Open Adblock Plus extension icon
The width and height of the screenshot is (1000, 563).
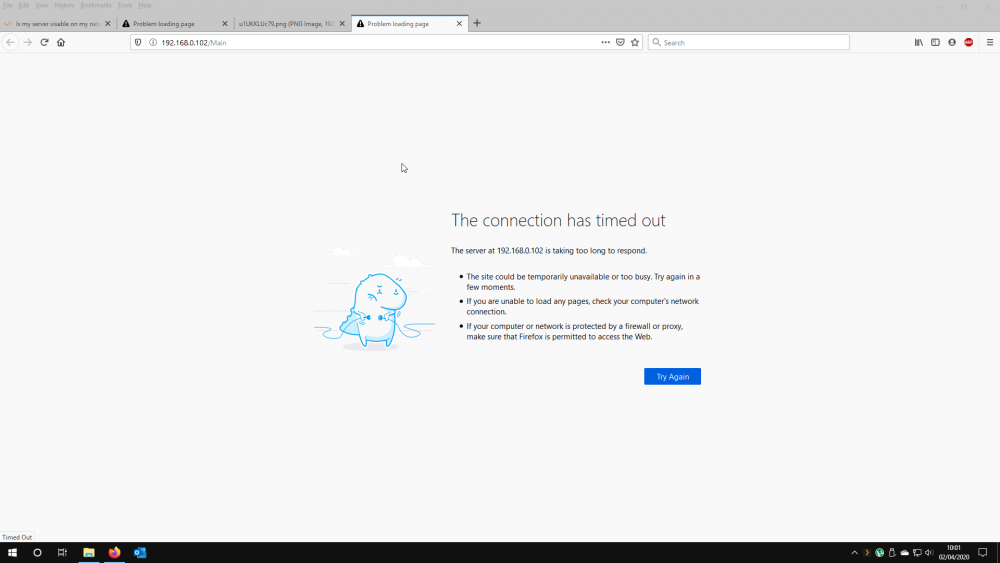tap(969, 43)
